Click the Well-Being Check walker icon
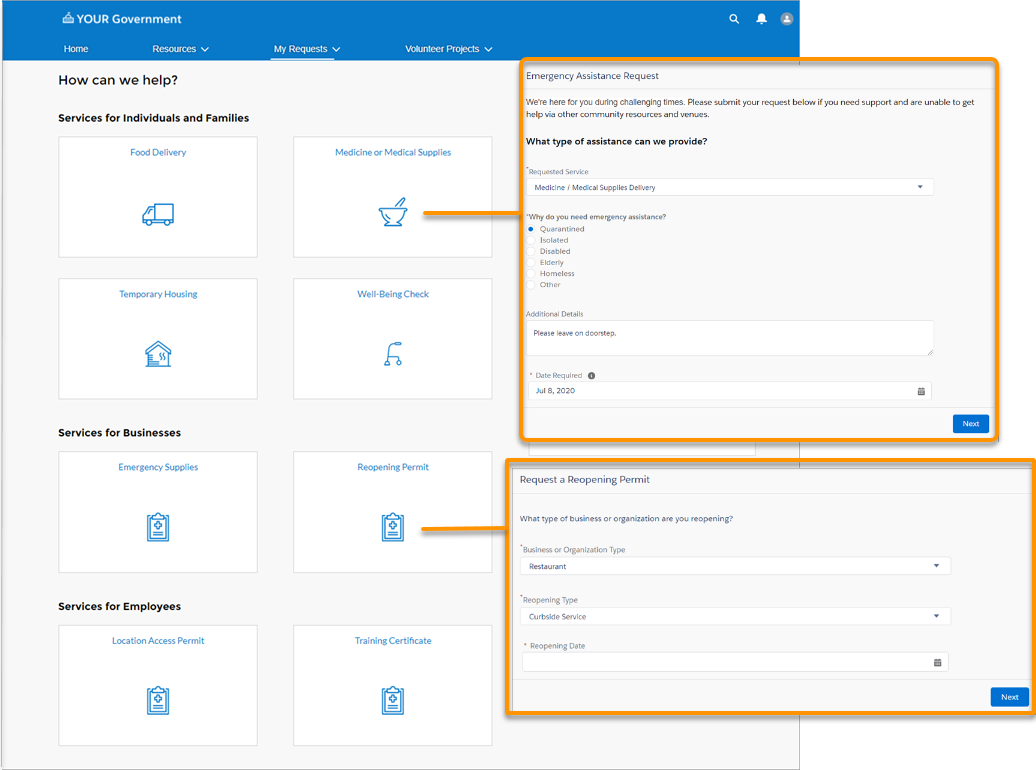 point(392,355)
